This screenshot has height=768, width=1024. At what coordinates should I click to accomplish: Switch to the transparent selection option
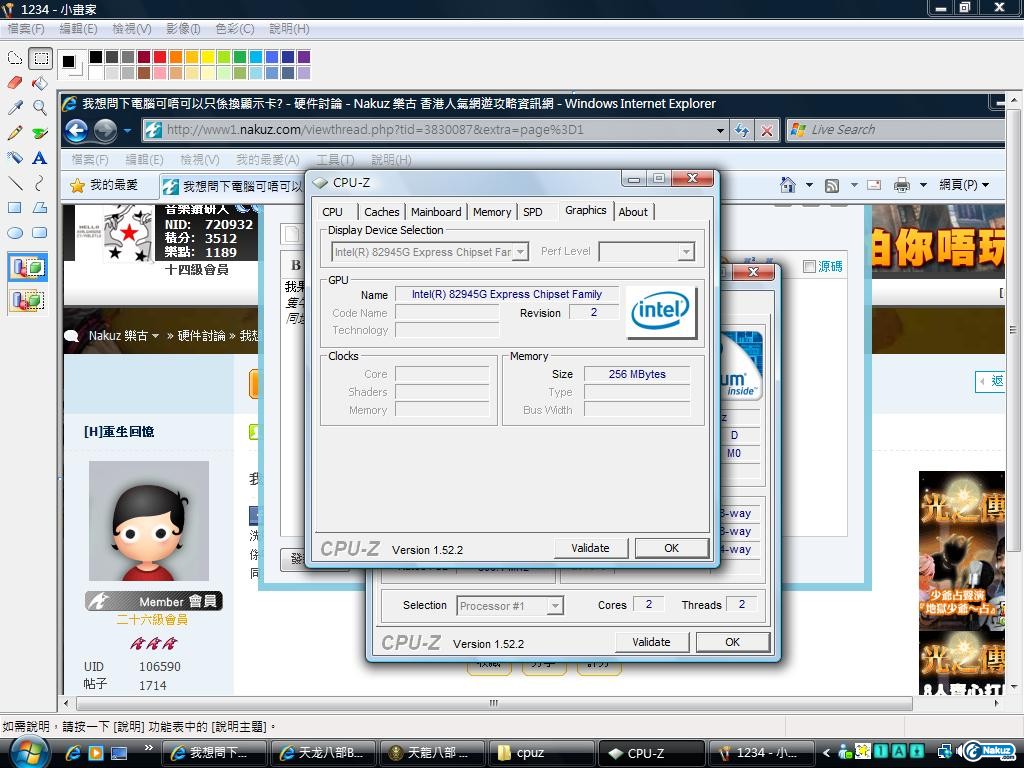coord(27,299)
